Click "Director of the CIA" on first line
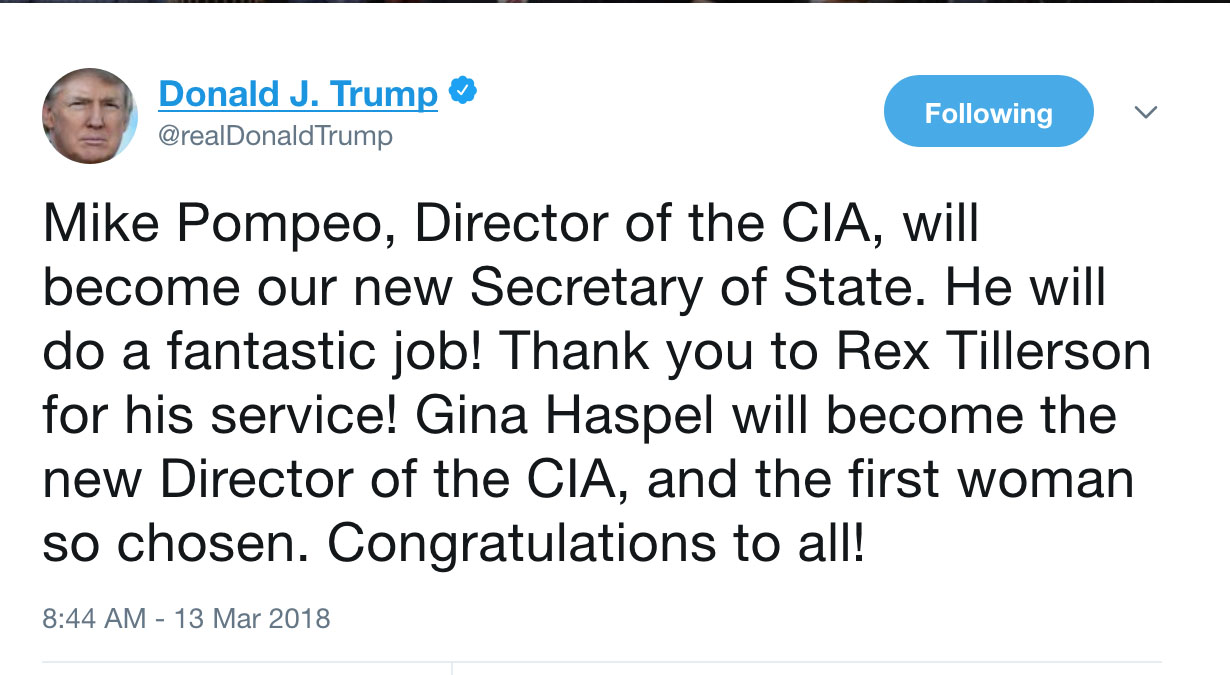Viewport: 1230px width, 675px height. pyautogui.click(x=644, y=226)
